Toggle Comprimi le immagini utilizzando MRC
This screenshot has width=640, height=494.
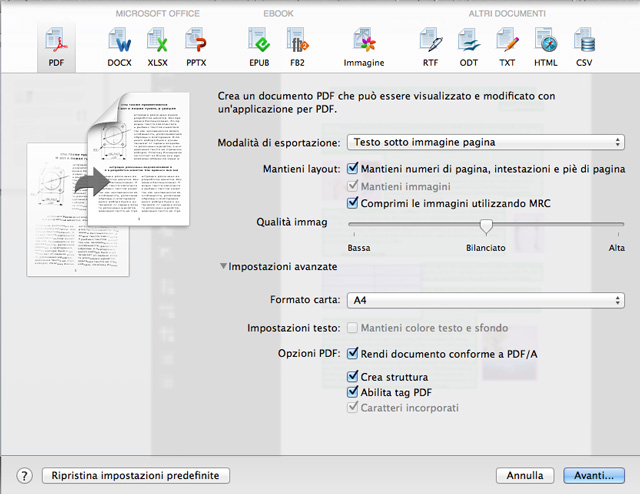click(353, 203)
